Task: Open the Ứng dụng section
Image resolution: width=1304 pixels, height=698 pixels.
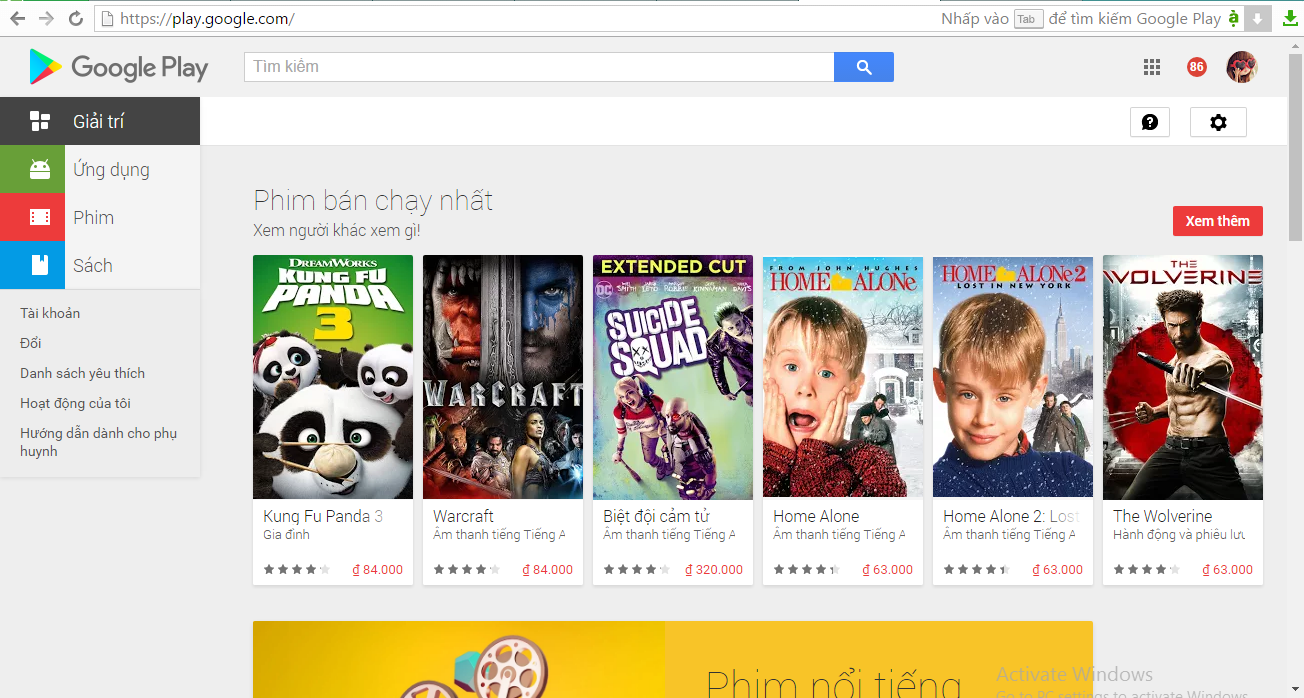Action: tap(111, 169)
